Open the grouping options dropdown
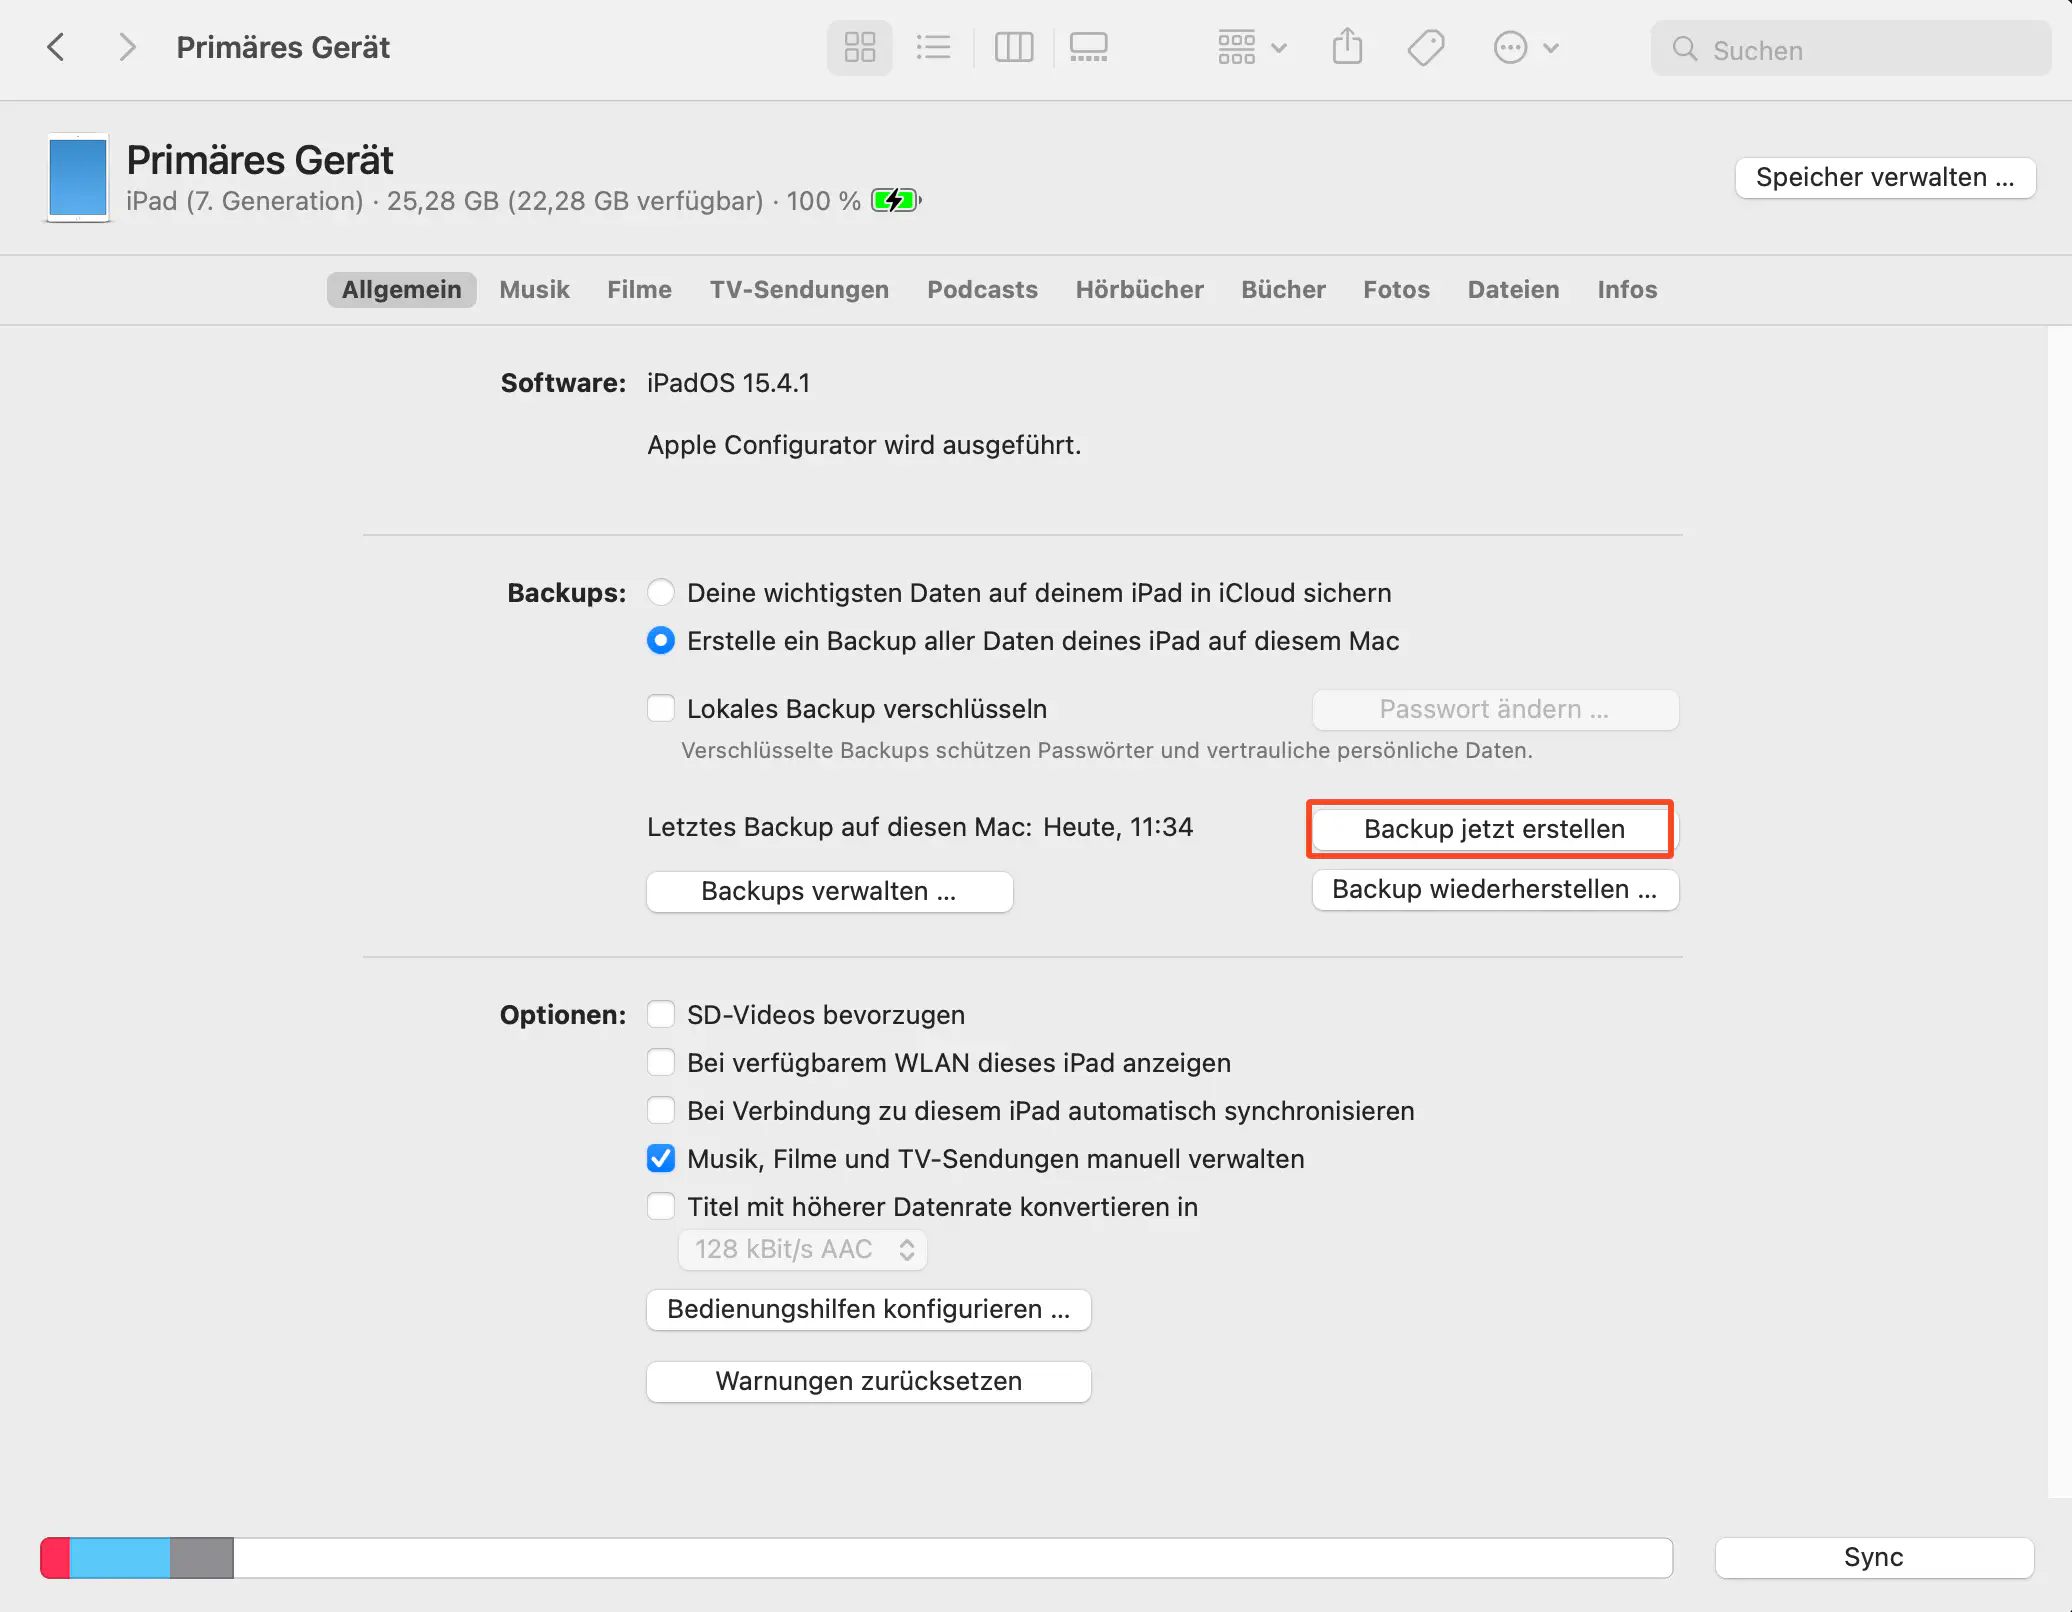 coord(1252,47)
